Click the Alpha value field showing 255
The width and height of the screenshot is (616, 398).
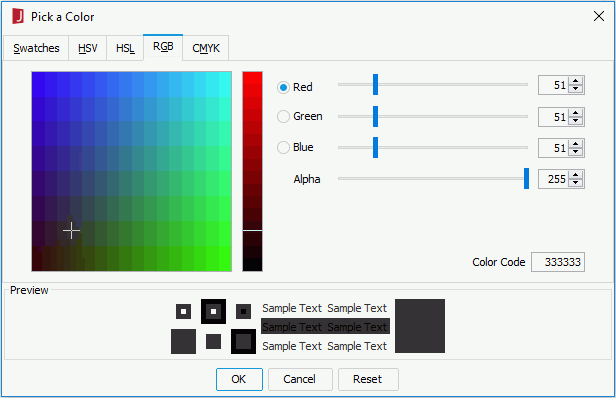[x=554, y=179]
